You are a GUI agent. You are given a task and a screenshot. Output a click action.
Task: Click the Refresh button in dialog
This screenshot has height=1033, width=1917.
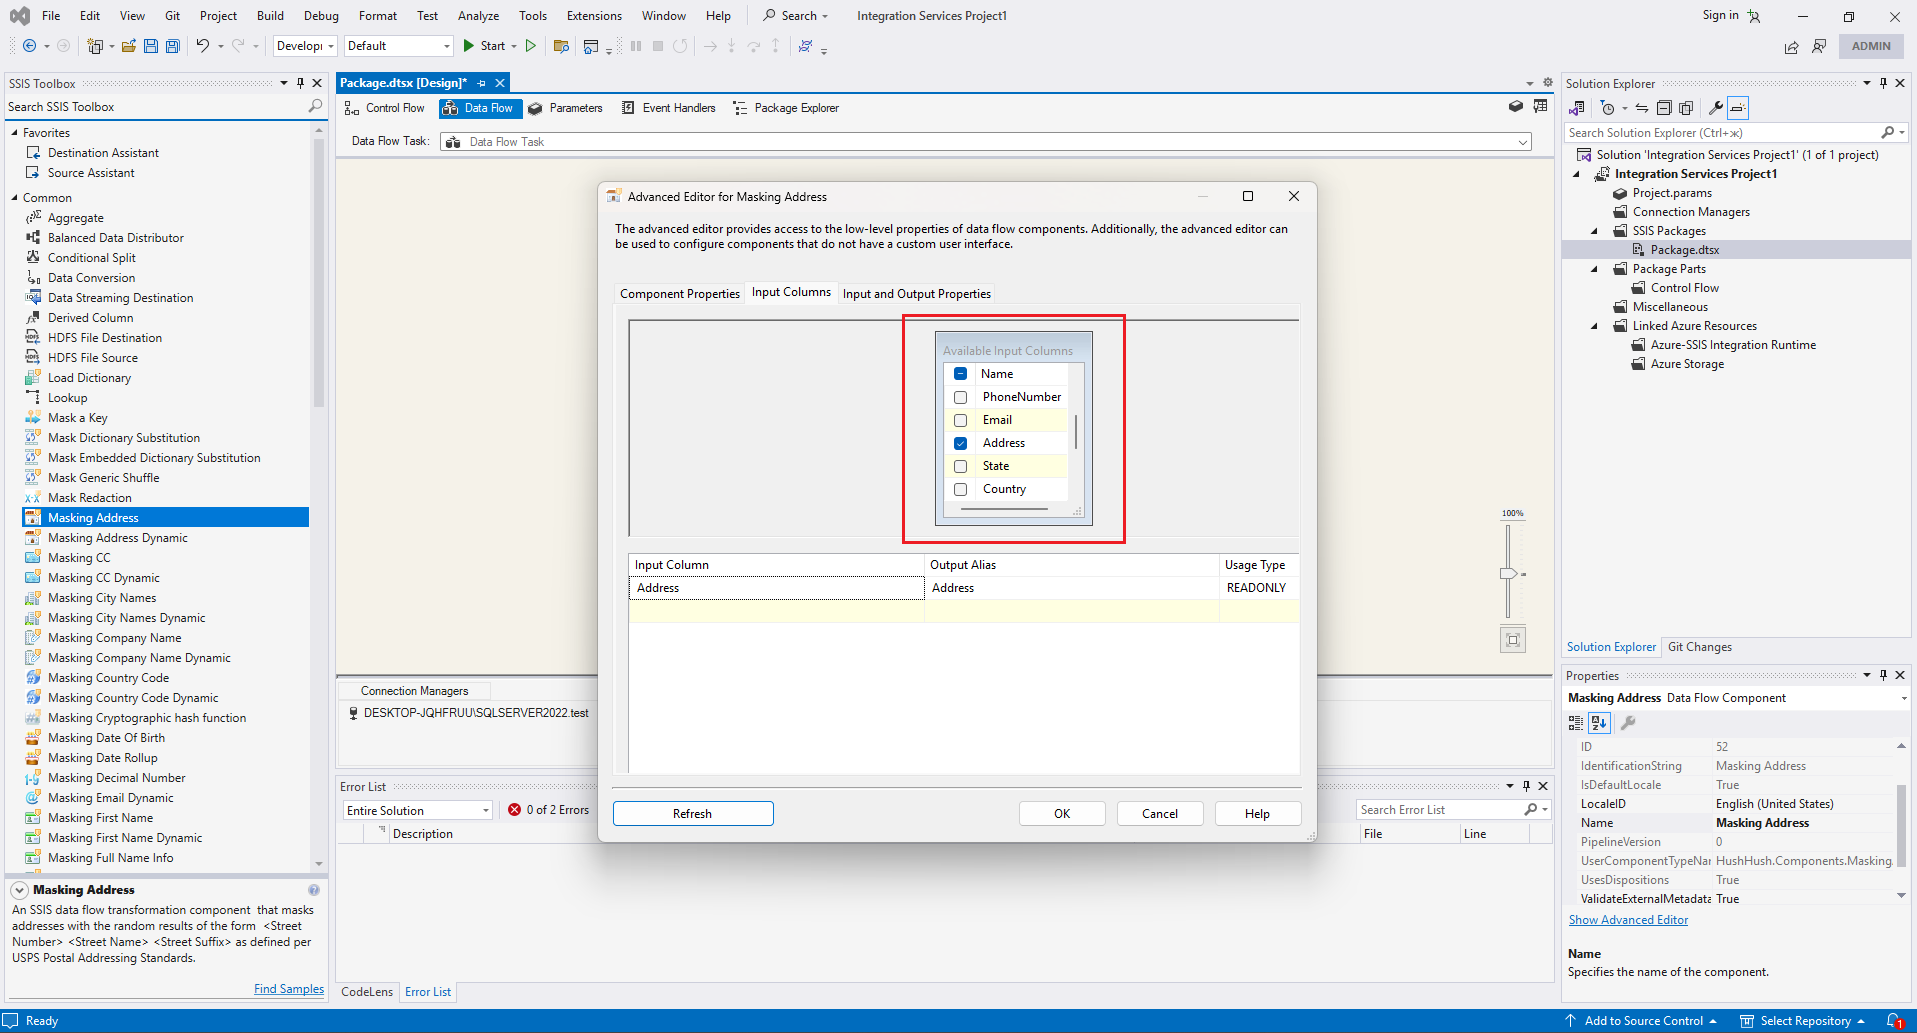click(x=693, y=814)
